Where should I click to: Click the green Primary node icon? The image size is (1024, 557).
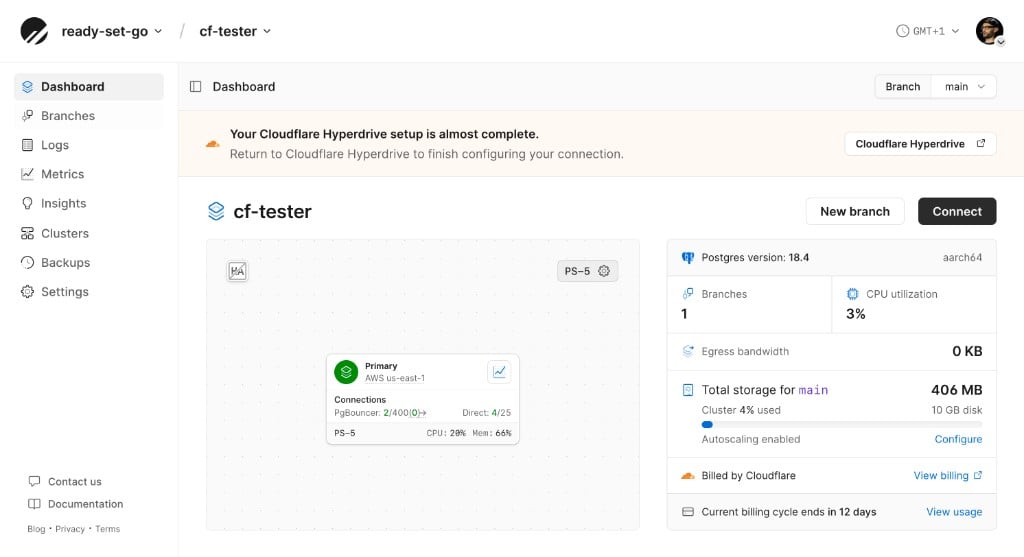[x=346, y=372]
